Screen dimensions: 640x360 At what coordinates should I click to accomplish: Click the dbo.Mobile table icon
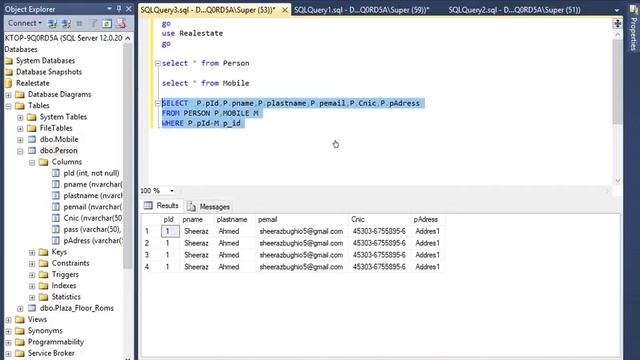pos(32,139)
